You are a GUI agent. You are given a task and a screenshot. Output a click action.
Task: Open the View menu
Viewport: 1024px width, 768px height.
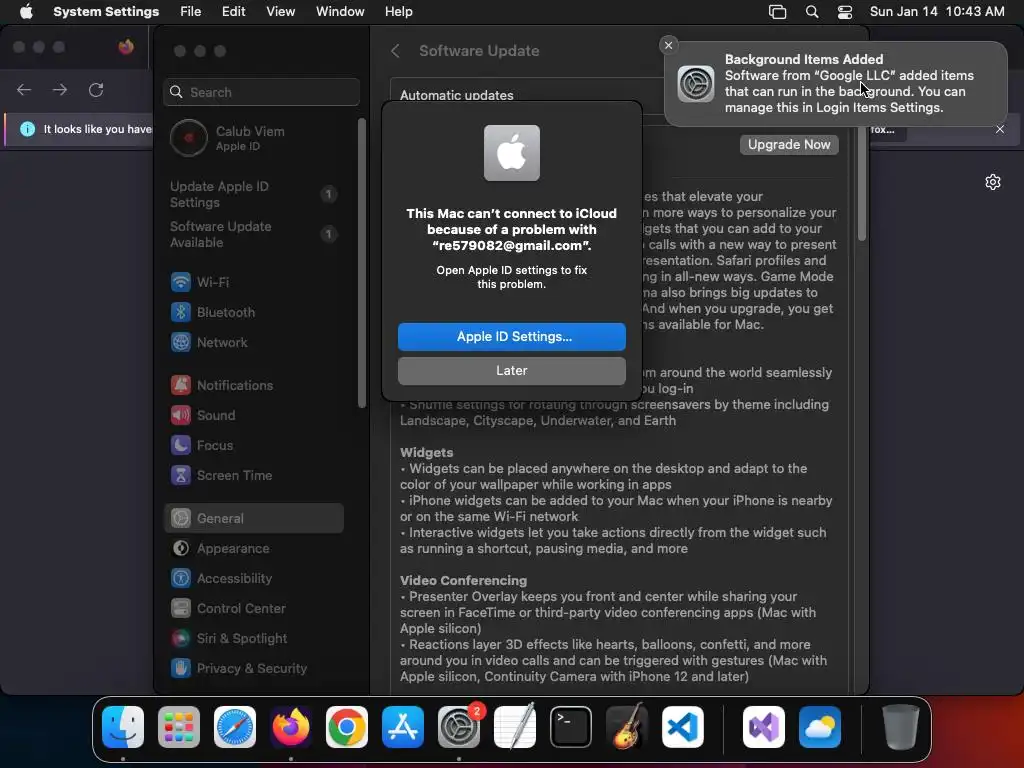tap(281, 12)
